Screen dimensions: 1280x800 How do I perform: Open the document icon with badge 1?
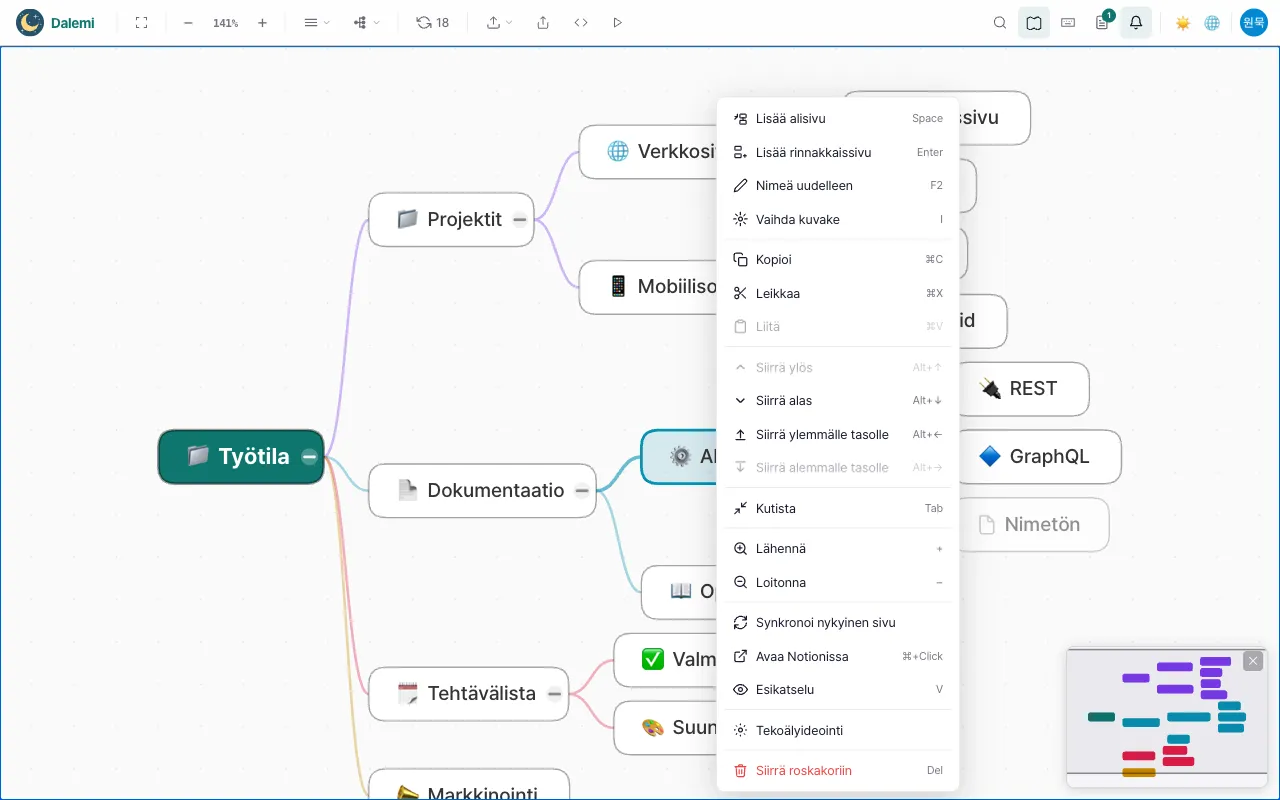pyautogui.click(x=1102, y=22)
